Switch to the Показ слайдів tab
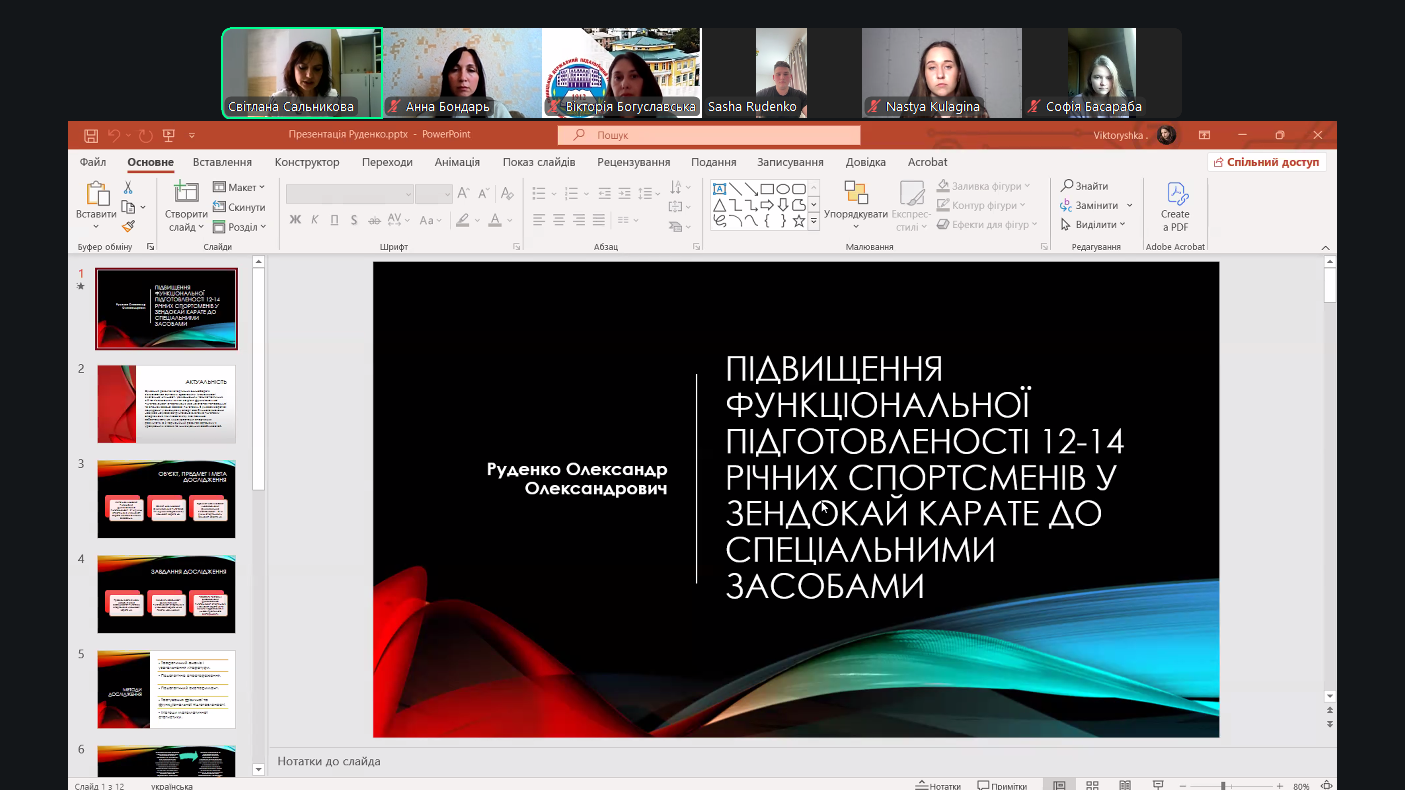This screenshot has height=790, width=1405. pos(538,162)
